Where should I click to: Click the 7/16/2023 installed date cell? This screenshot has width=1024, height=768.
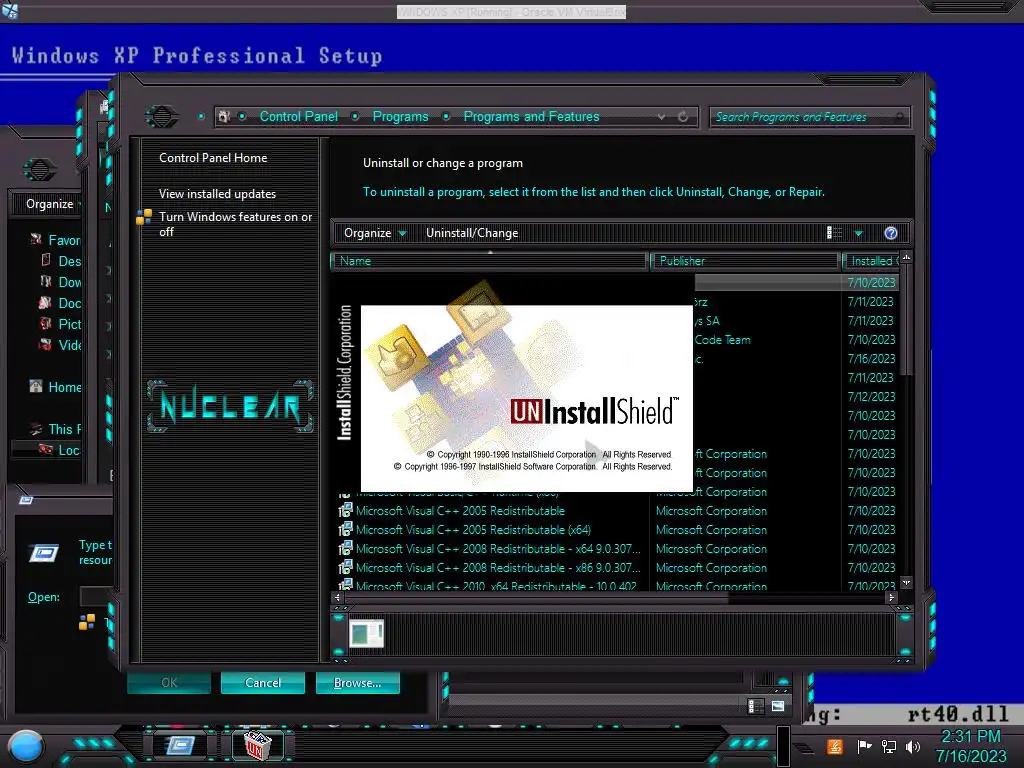point(871,359)
